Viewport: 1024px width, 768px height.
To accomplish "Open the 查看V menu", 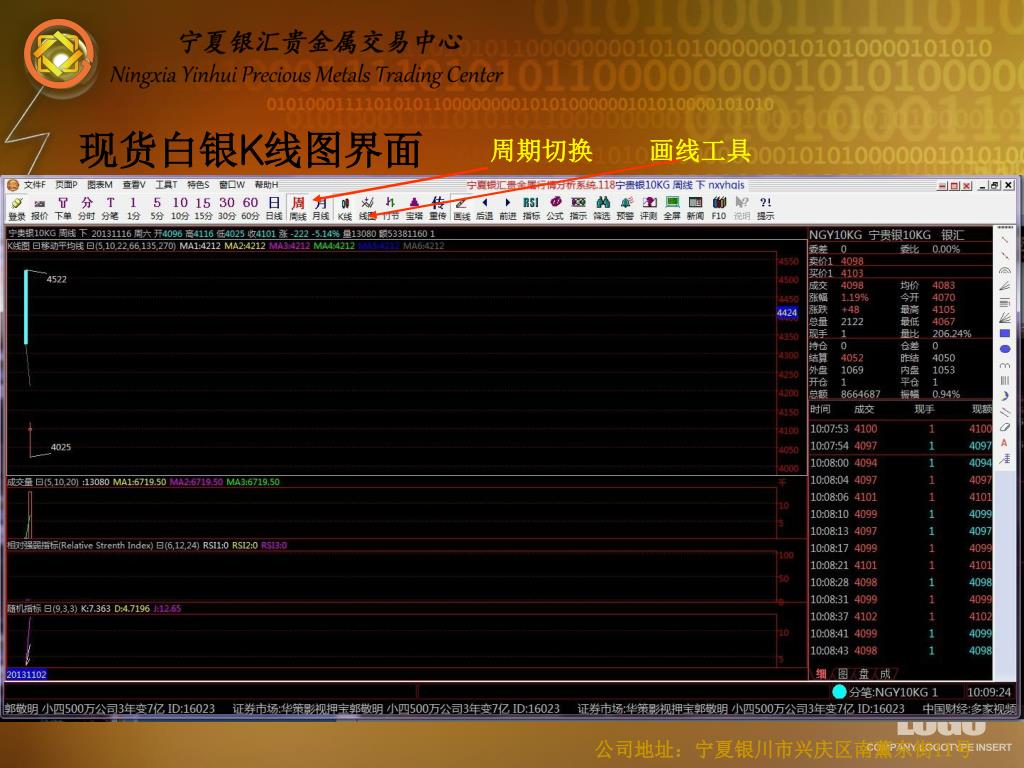I will [134, 185].
